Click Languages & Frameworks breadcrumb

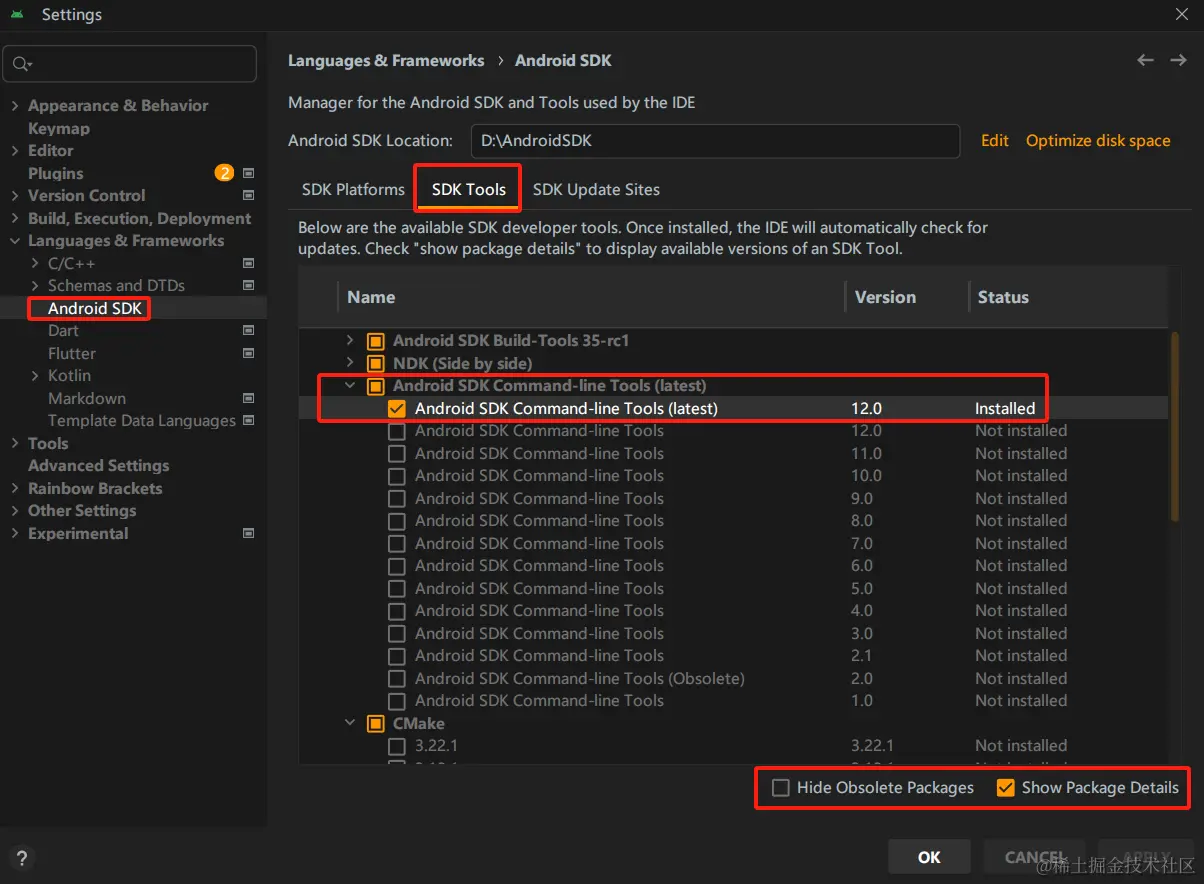(386, 61)
